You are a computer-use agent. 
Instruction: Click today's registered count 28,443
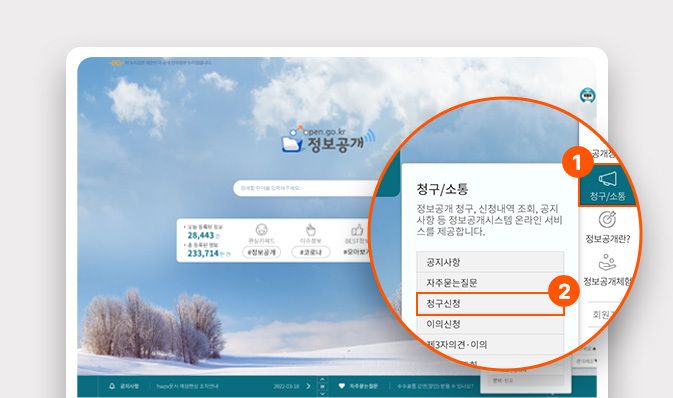click(201, 235)
